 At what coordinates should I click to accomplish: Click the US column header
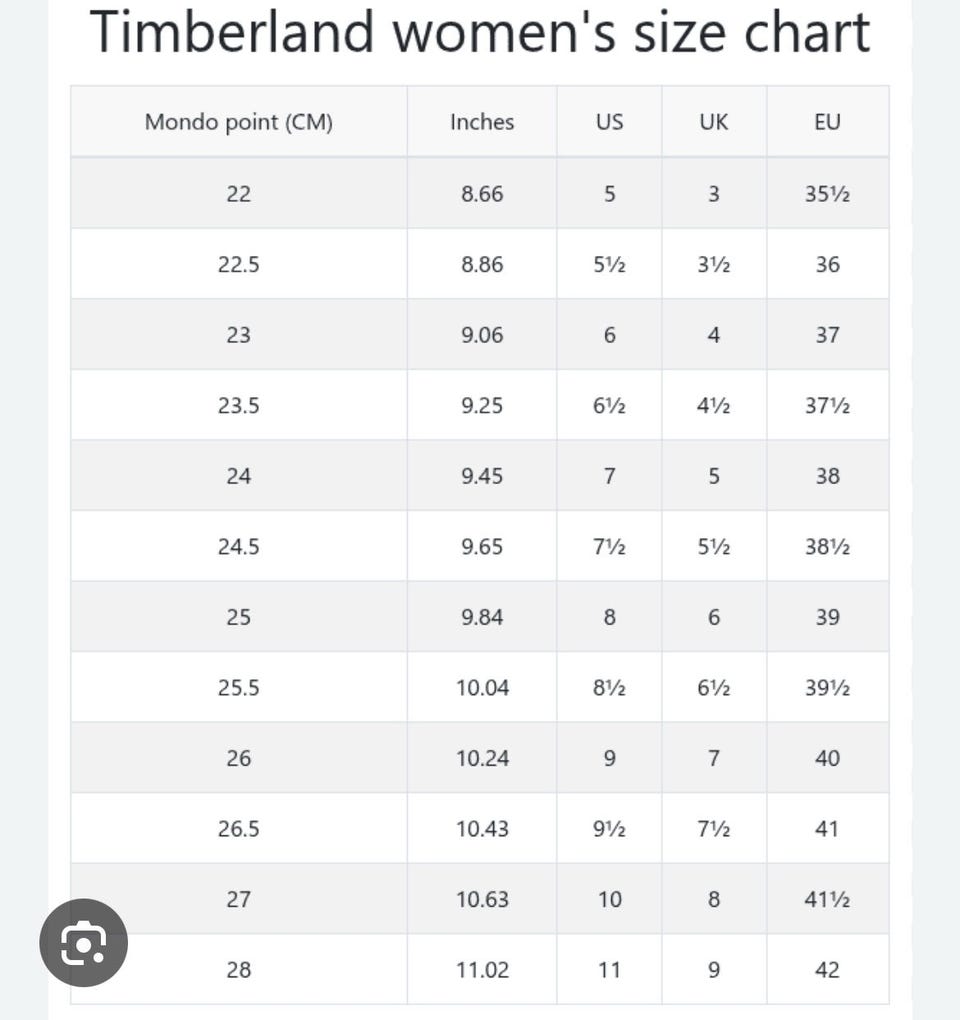coord(609,122)
